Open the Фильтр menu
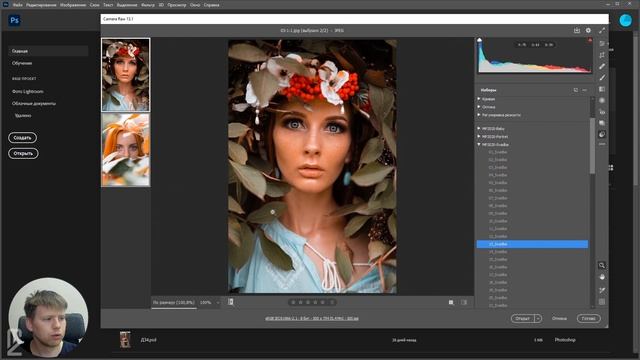The width and height of the screenshot is (640, 360). pyautogui.click(x=148, y=5)
